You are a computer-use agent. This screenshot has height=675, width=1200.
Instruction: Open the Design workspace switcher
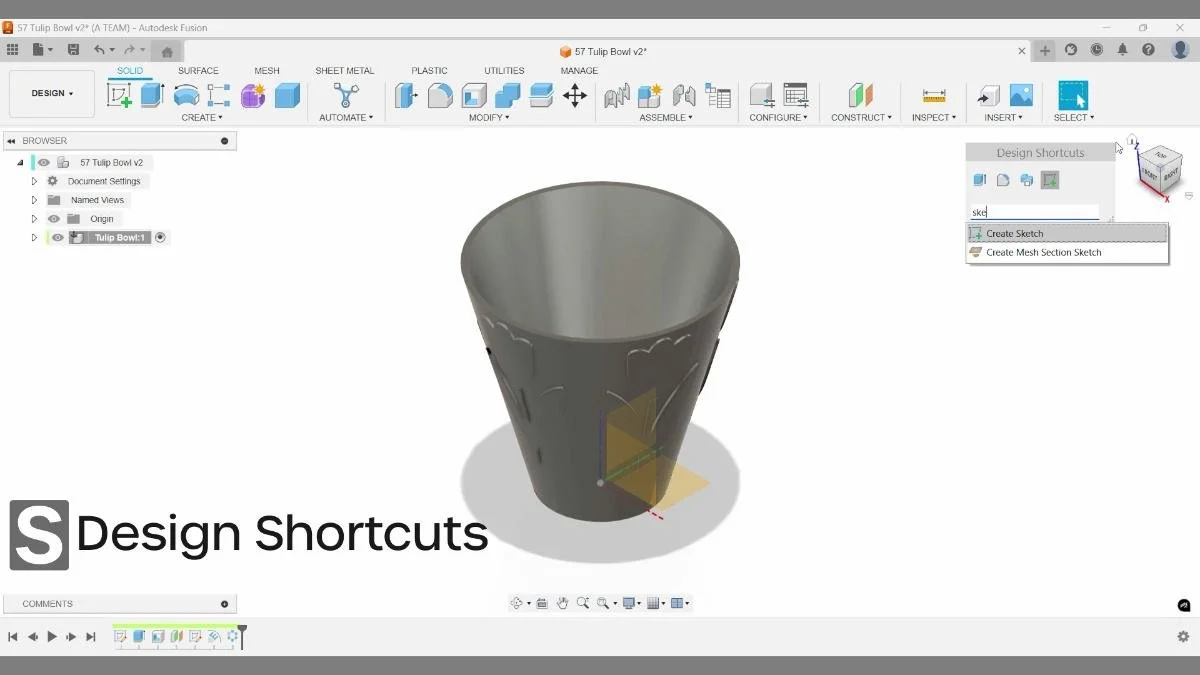pos(52,93)
